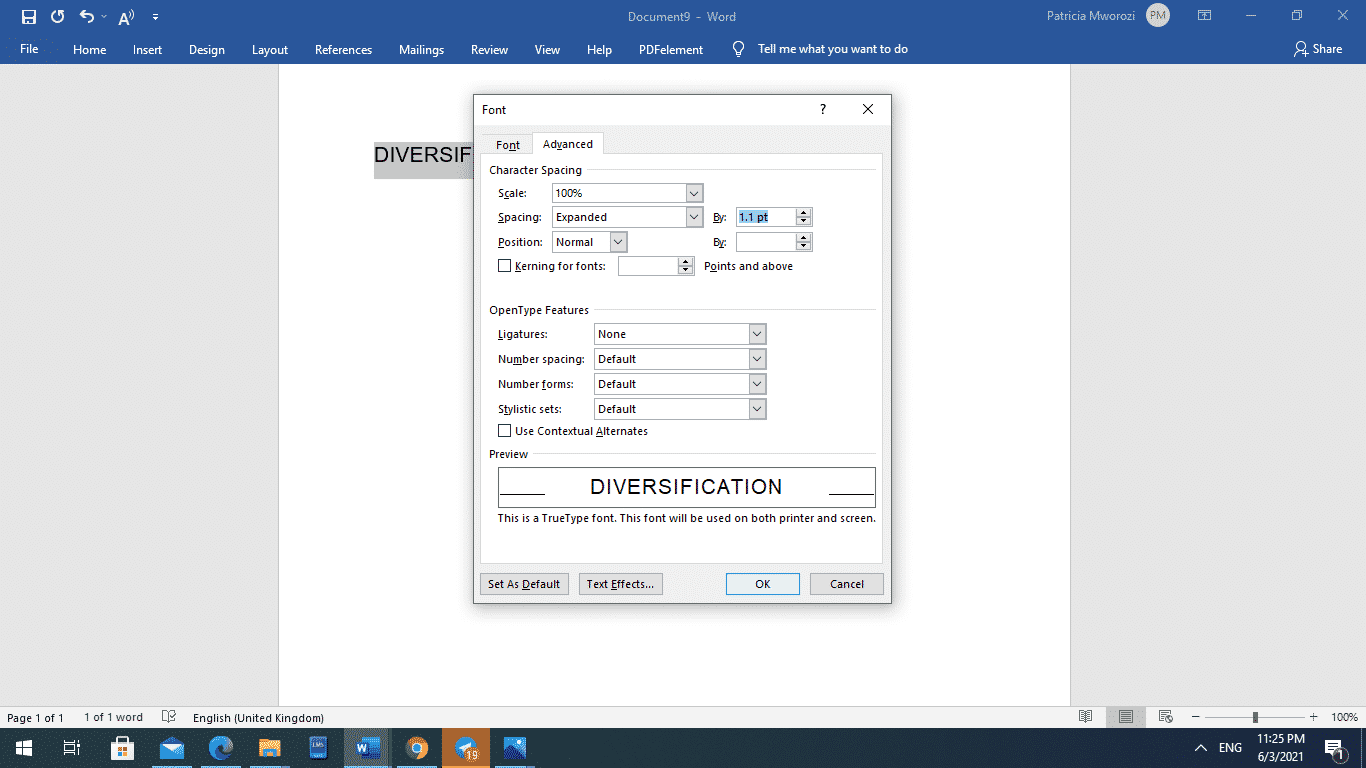Check Use Contextual Alternates
The height and width of the screenshot is (768, 1366).
pyautogui.click(x=505, y=430)
